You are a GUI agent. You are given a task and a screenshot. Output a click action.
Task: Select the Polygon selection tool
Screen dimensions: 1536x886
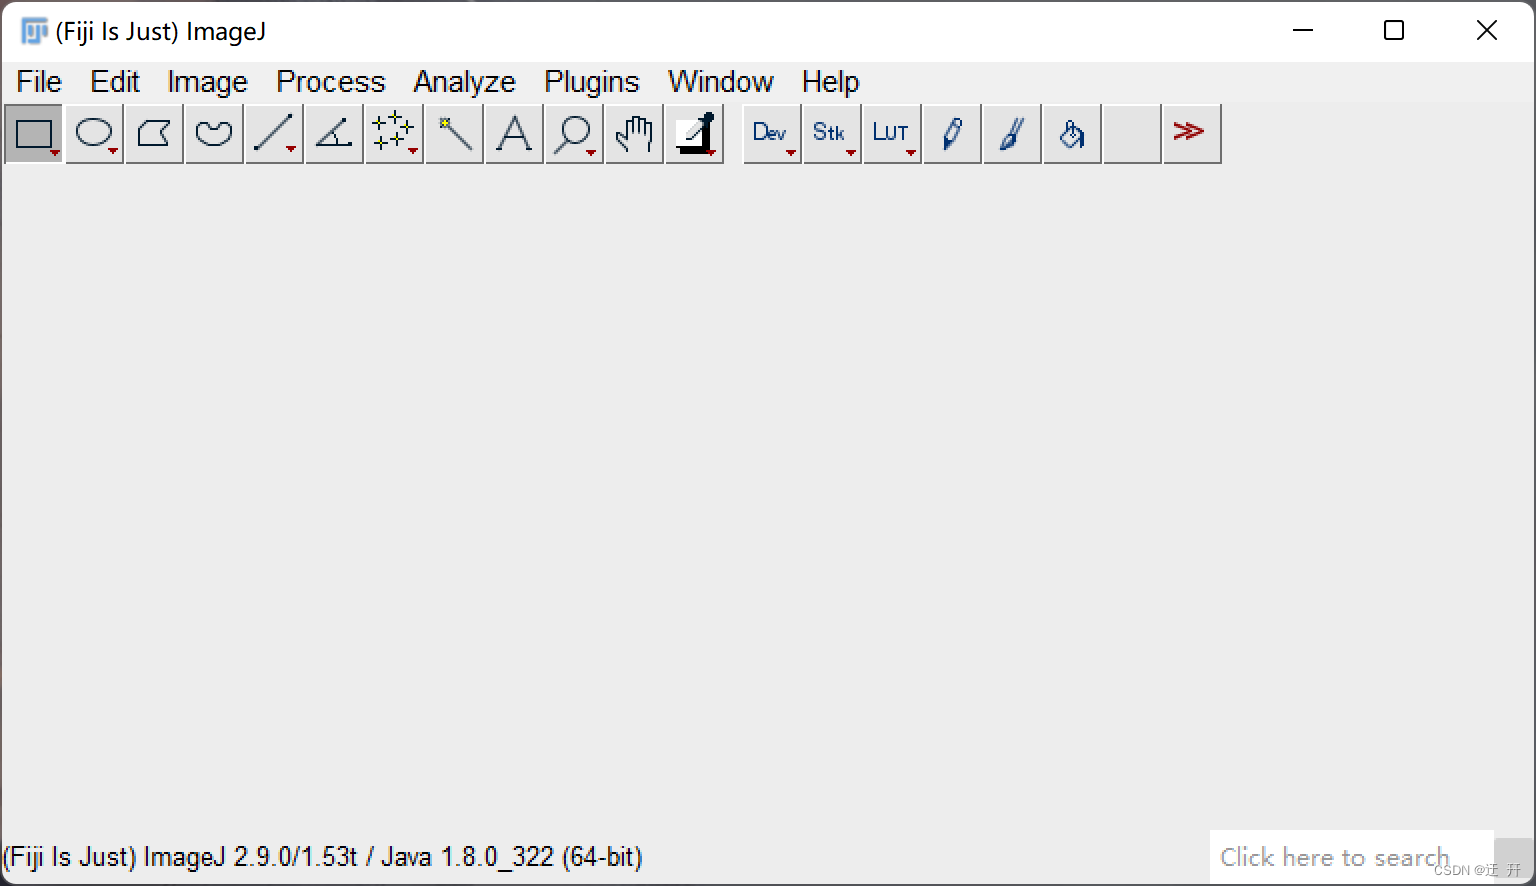coord(154,133)
